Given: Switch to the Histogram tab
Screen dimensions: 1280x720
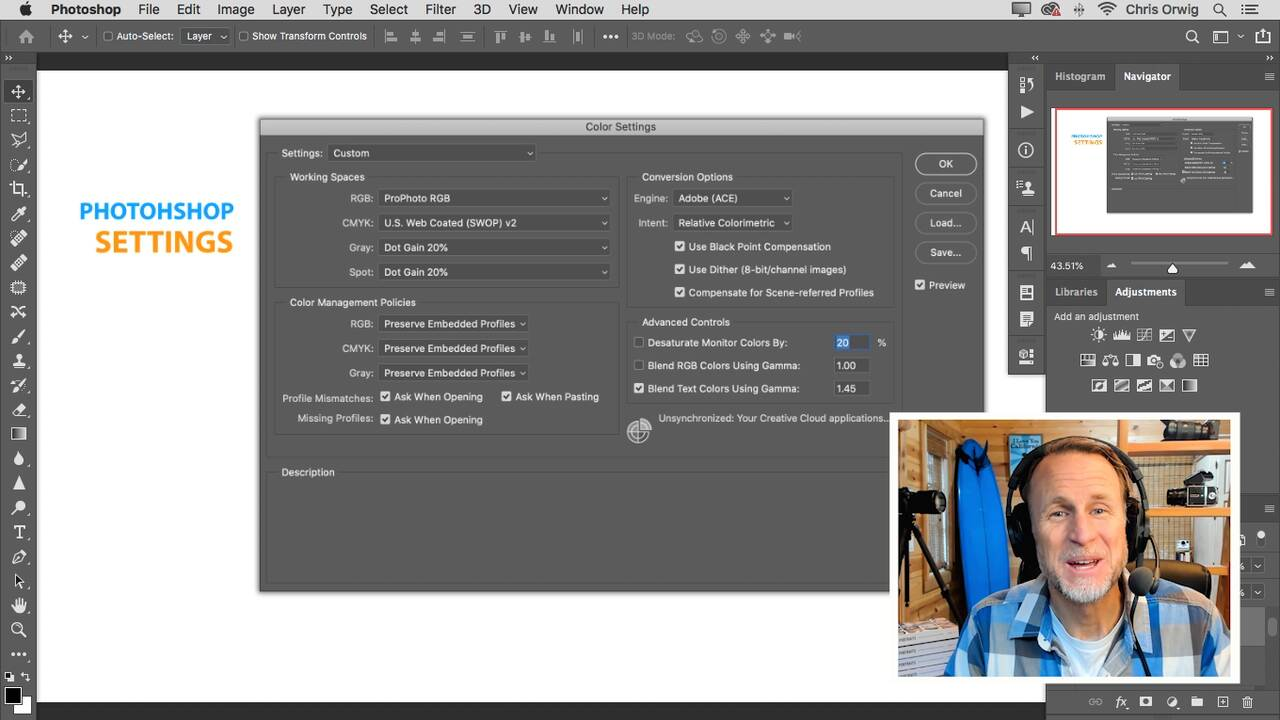Looking at the screenshot, I should click(x=1080, y=76).
